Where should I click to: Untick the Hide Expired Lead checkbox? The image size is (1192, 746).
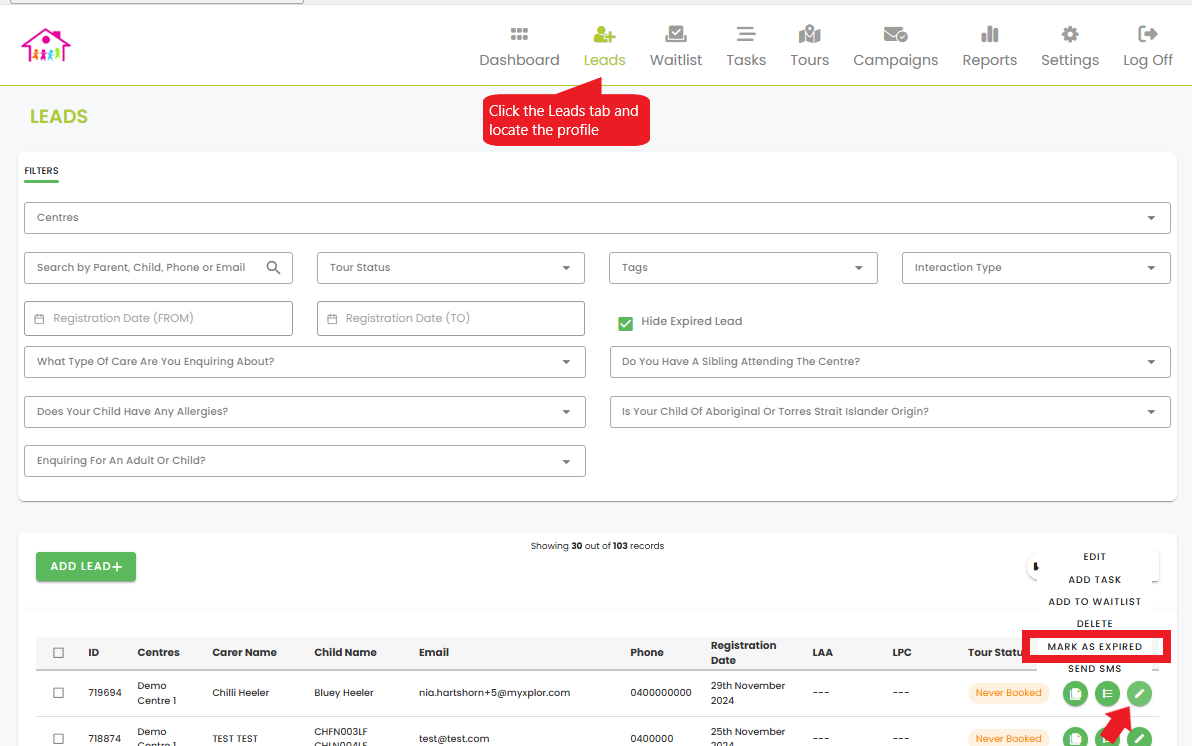click(626, 323)
